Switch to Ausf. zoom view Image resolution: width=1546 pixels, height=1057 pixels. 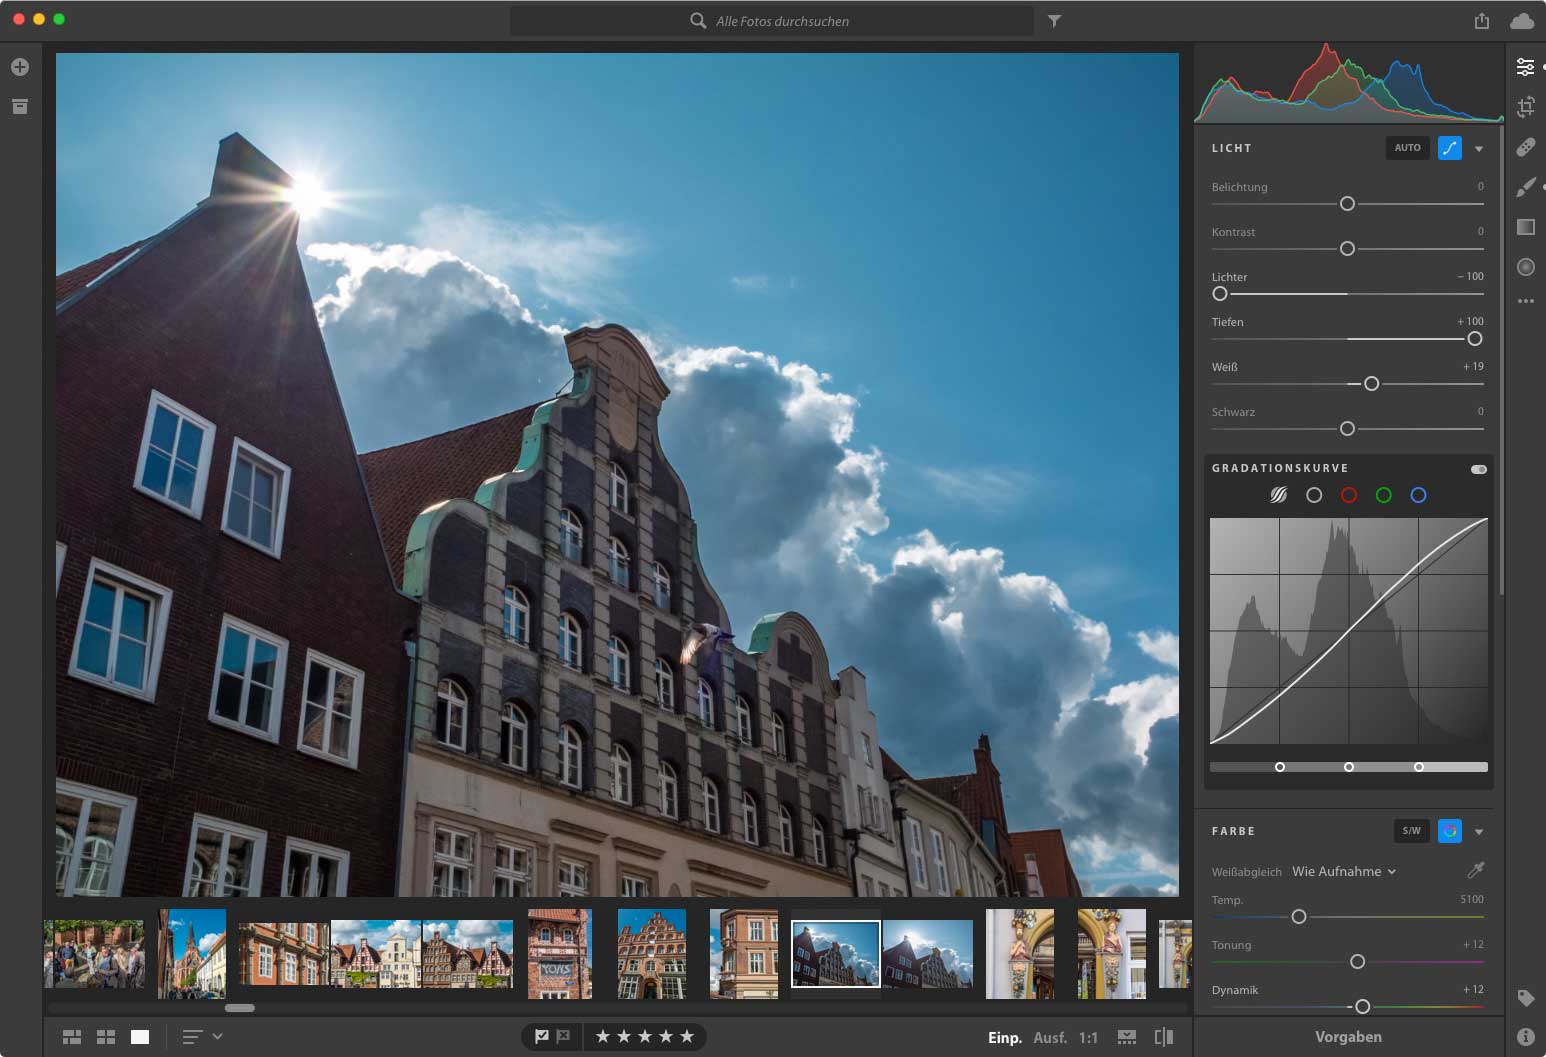[x=1049, y=1038]
